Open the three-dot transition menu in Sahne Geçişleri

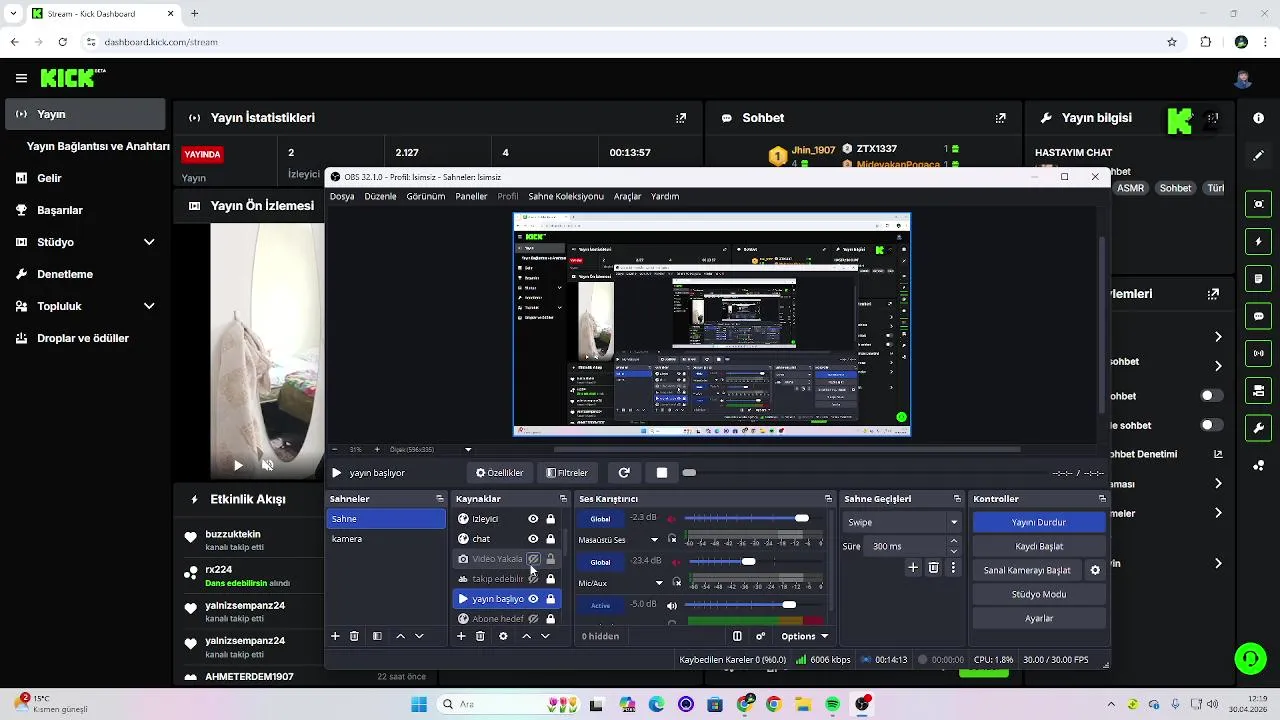click(x=953, y=567)
